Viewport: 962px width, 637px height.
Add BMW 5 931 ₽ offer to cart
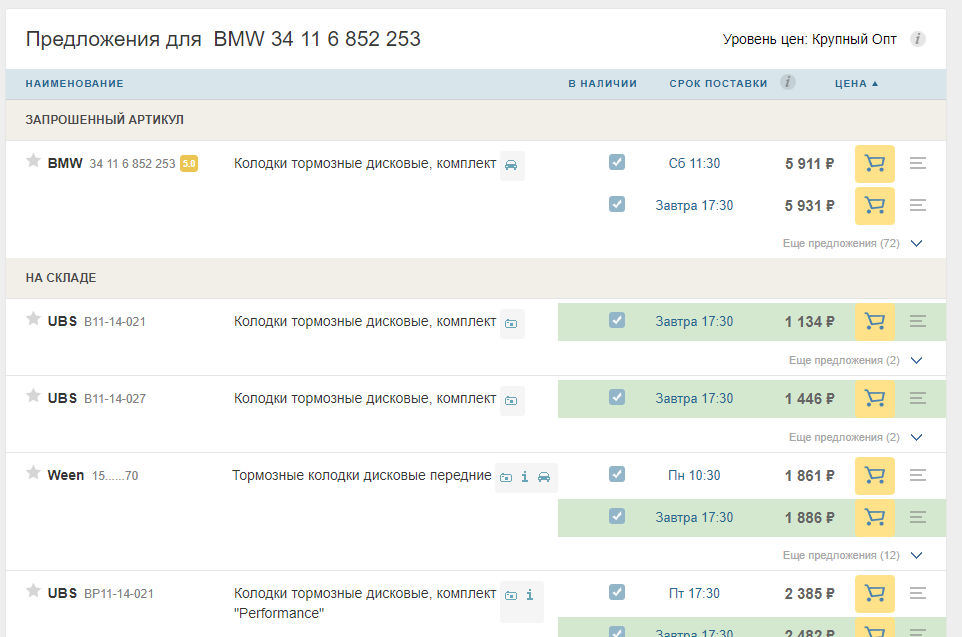(874, 206)
